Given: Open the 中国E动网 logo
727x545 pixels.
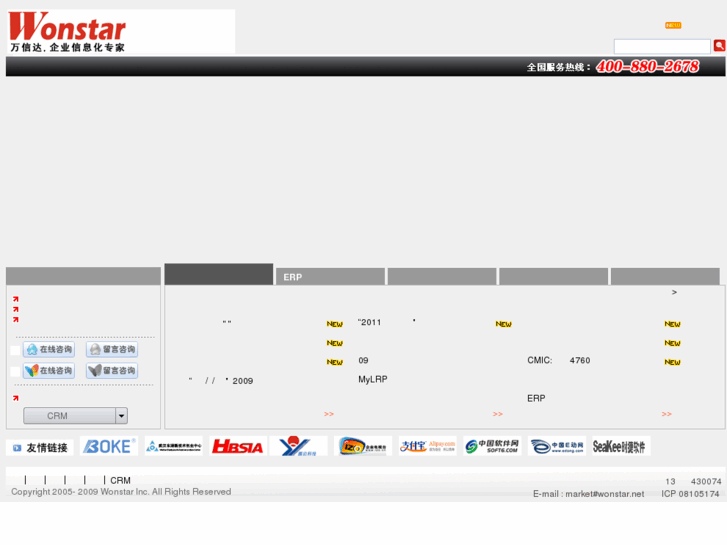Looking at the screenshot, I should tap(557, 446).
